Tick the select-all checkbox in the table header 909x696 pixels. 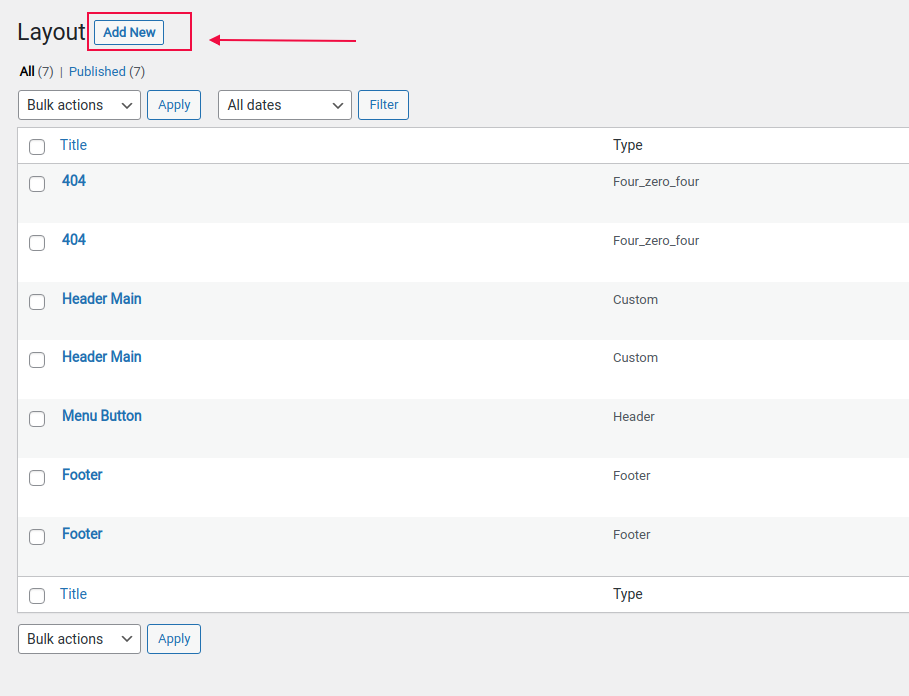pyautogui.click(x=37, y=147)
